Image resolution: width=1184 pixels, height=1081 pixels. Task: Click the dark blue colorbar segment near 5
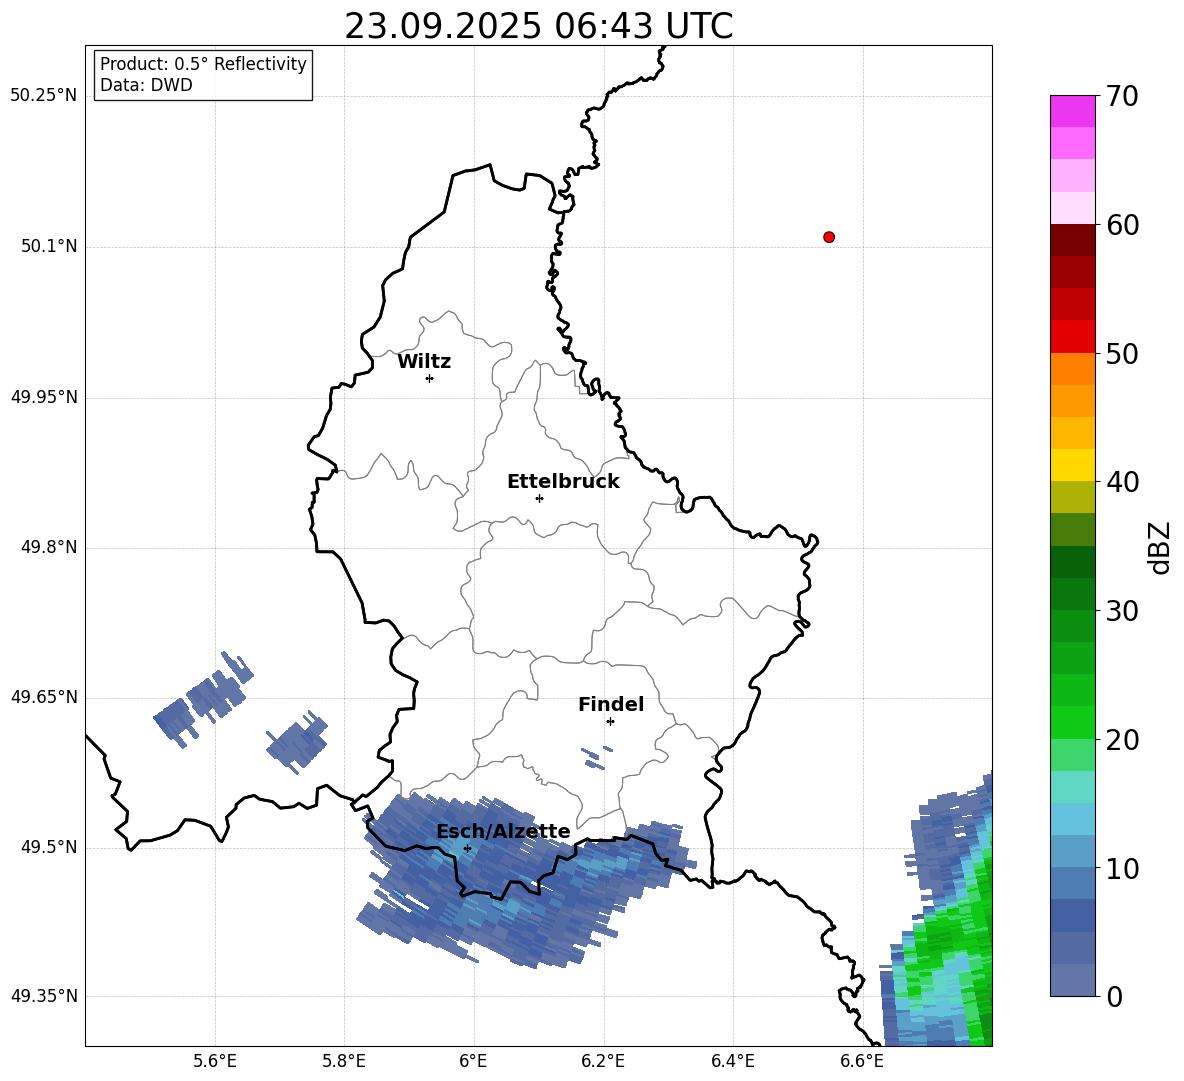coord(1072,915)
